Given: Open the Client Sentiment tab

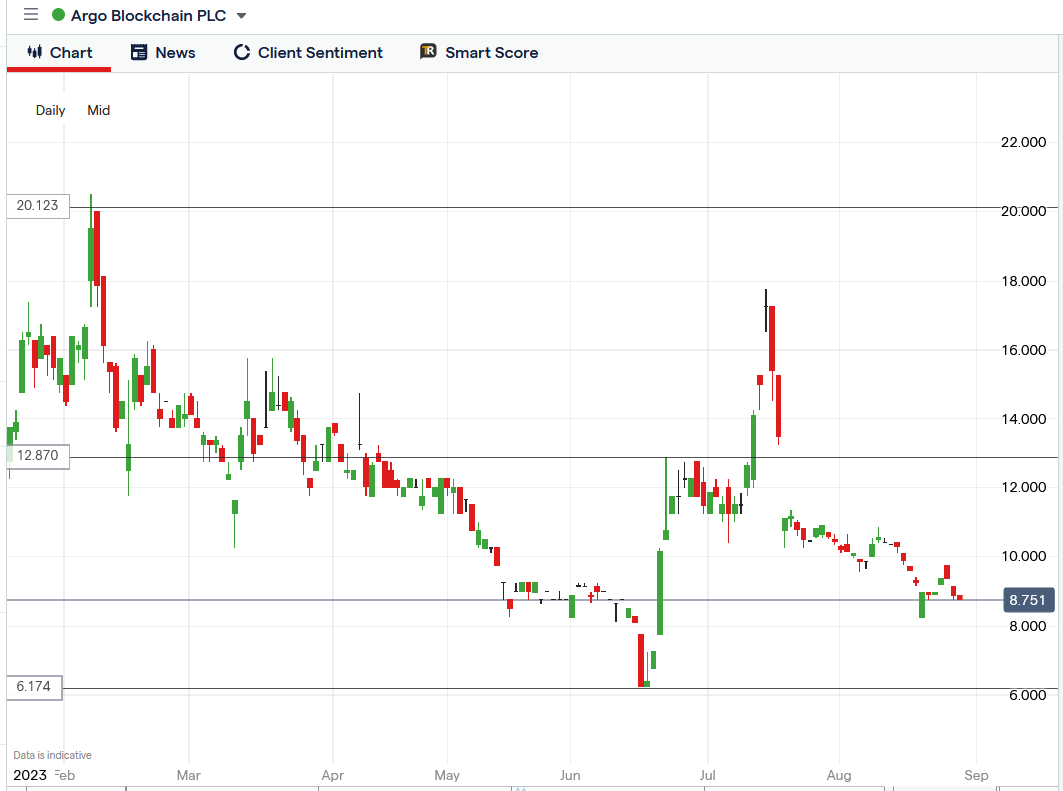Looking at the screenshot, I should pos(308,53).
